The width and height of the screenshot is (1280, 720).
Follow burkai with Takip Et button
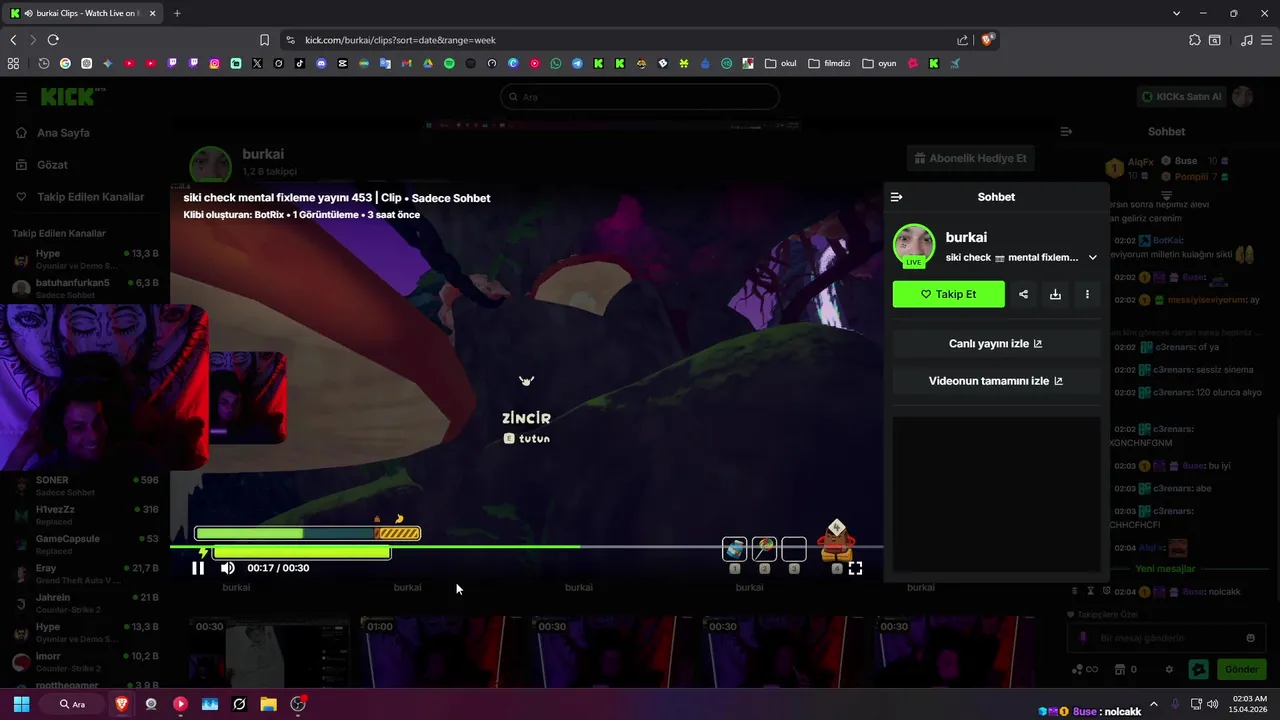[x=948, y=294]
